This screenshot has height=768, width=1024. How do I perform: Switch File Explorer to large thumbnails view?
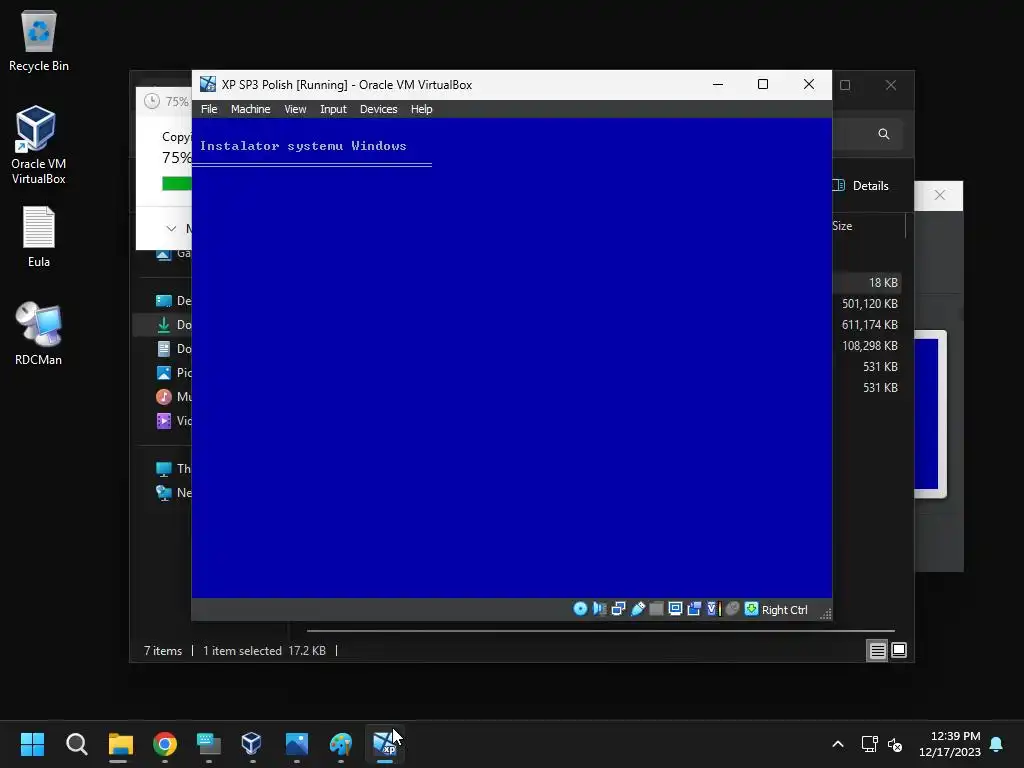tap(899, 650)
